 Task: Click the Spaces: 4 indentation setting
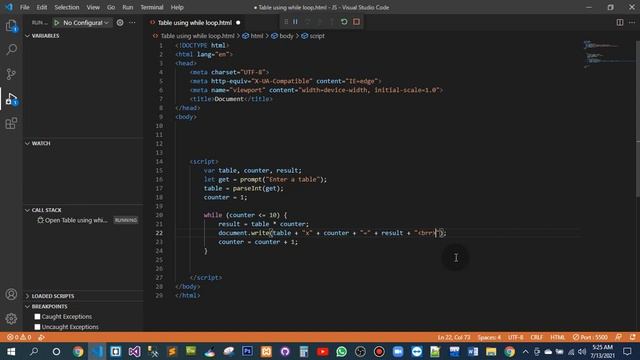tap(489, 337)
